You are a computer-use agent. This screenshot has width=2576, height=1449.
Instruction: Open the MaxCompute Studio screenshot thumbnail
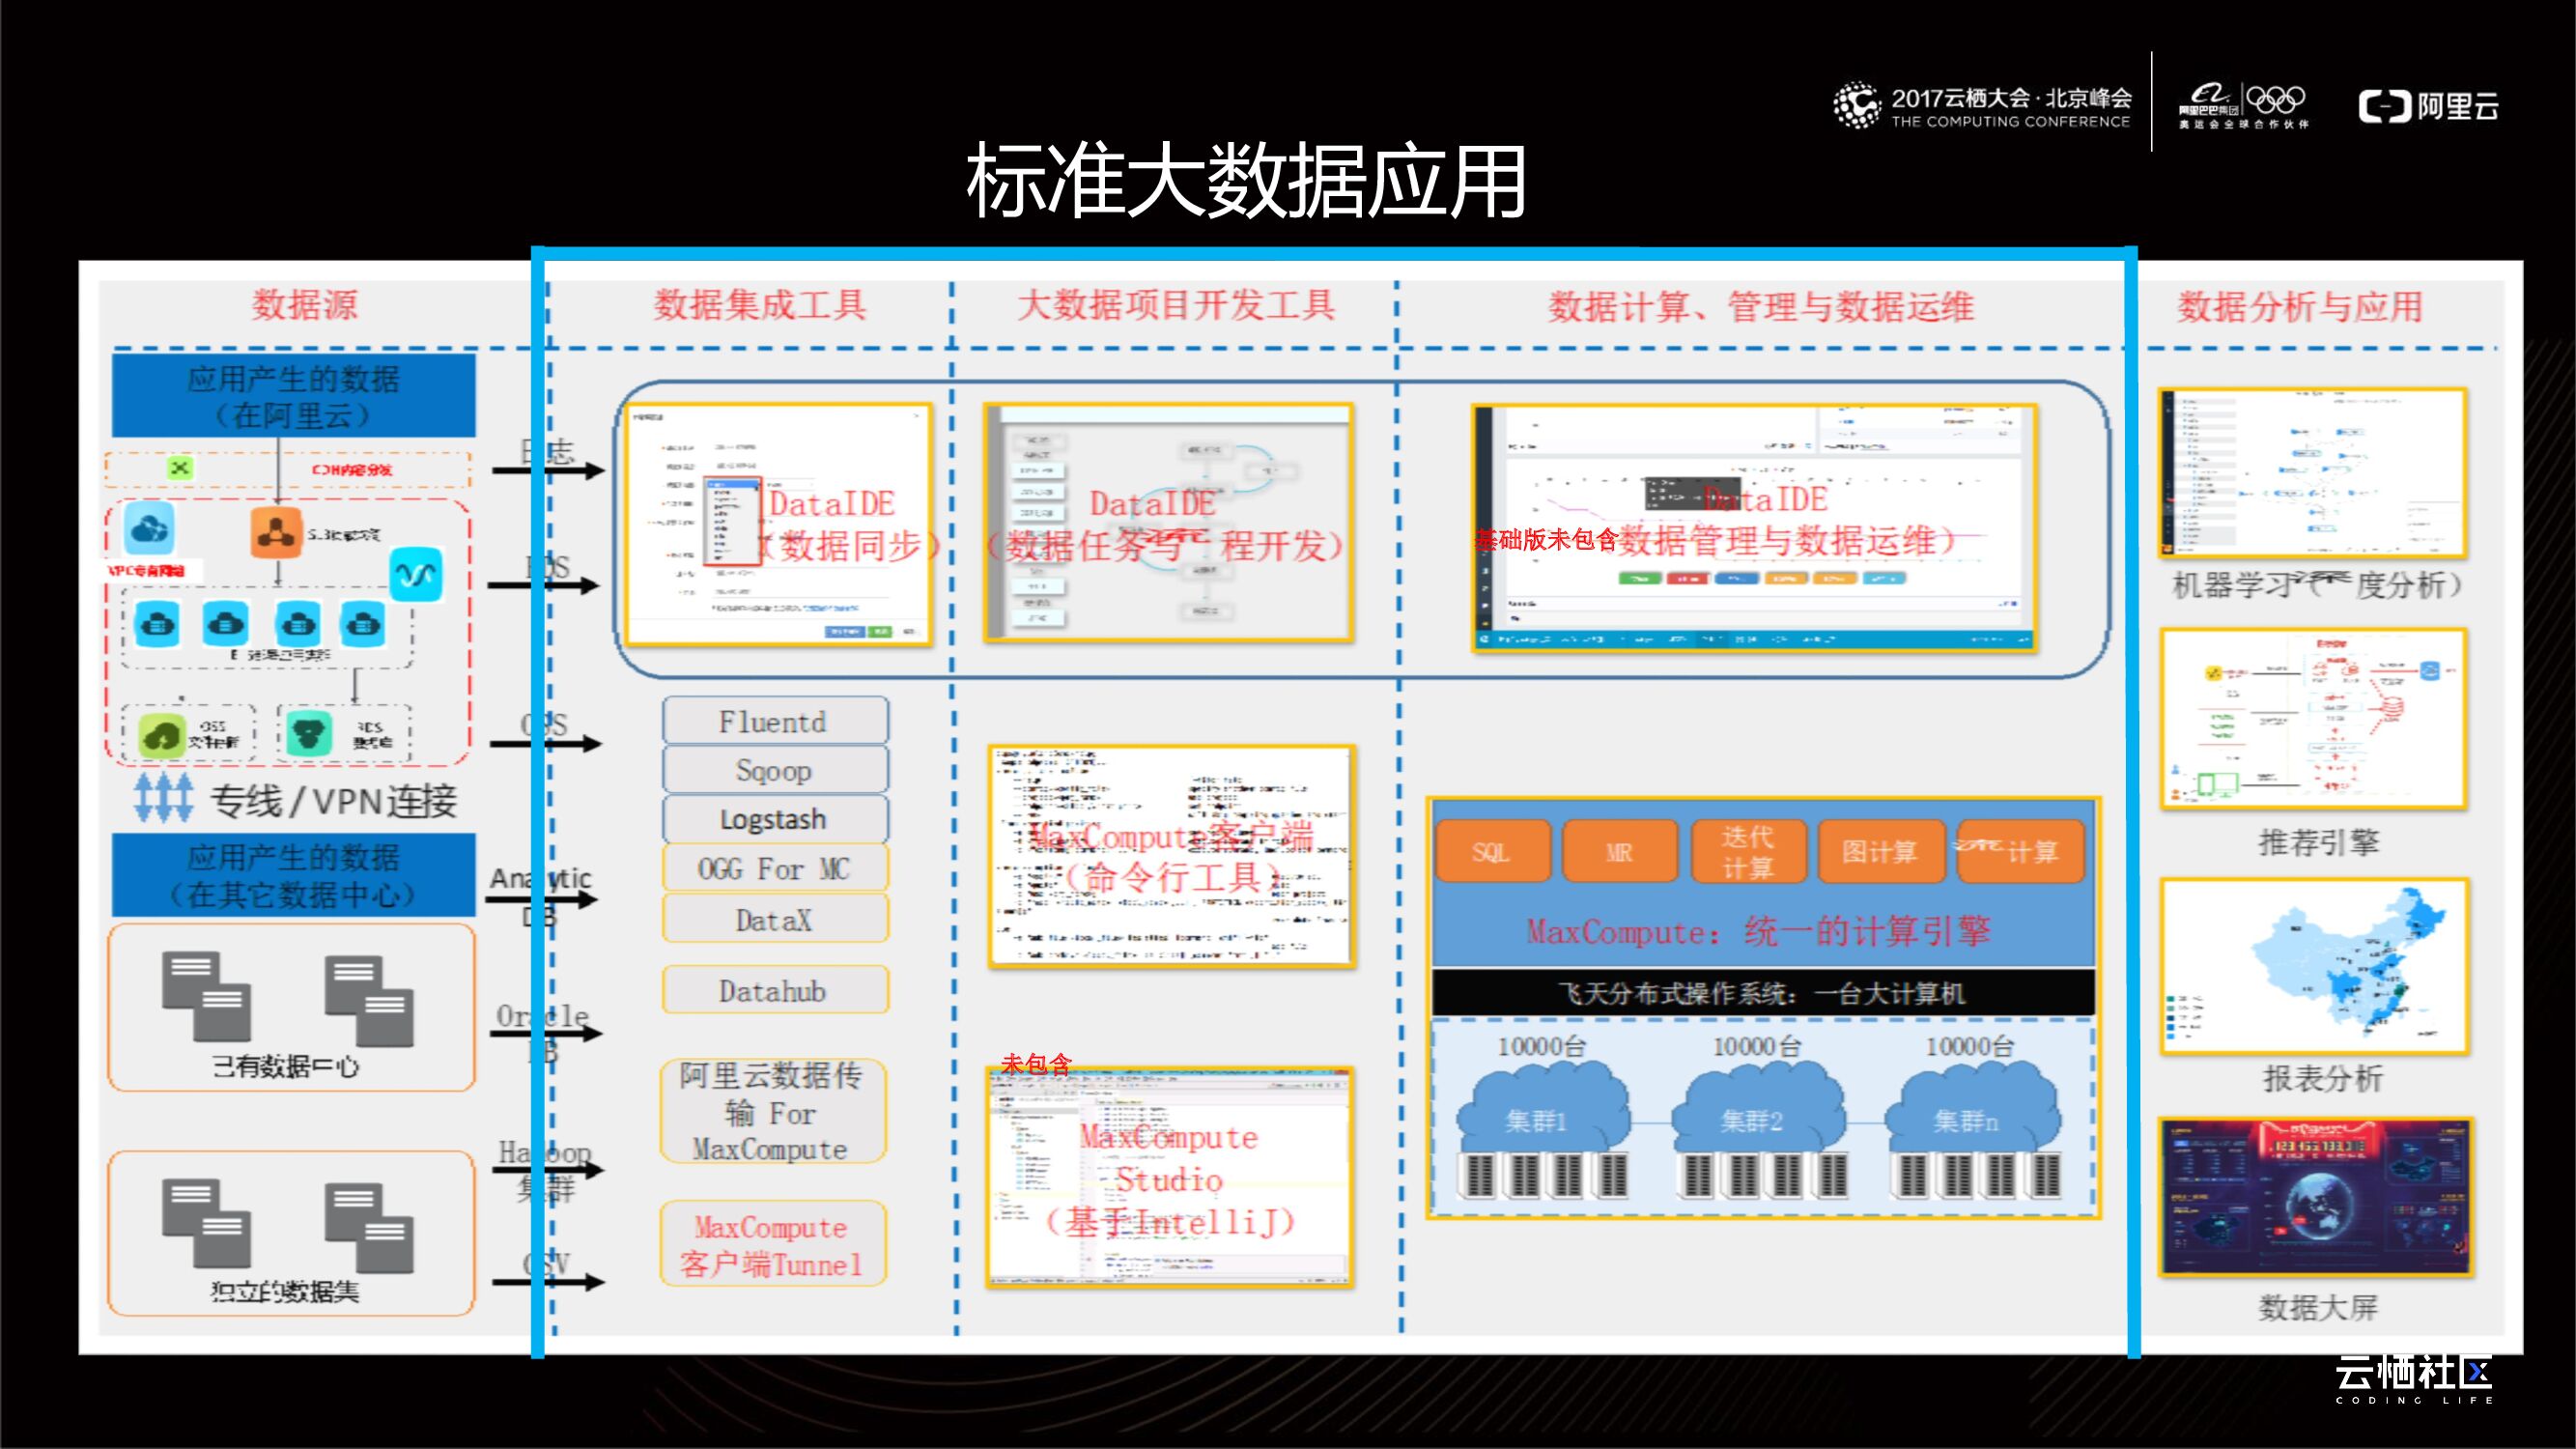[1169, 1177]
